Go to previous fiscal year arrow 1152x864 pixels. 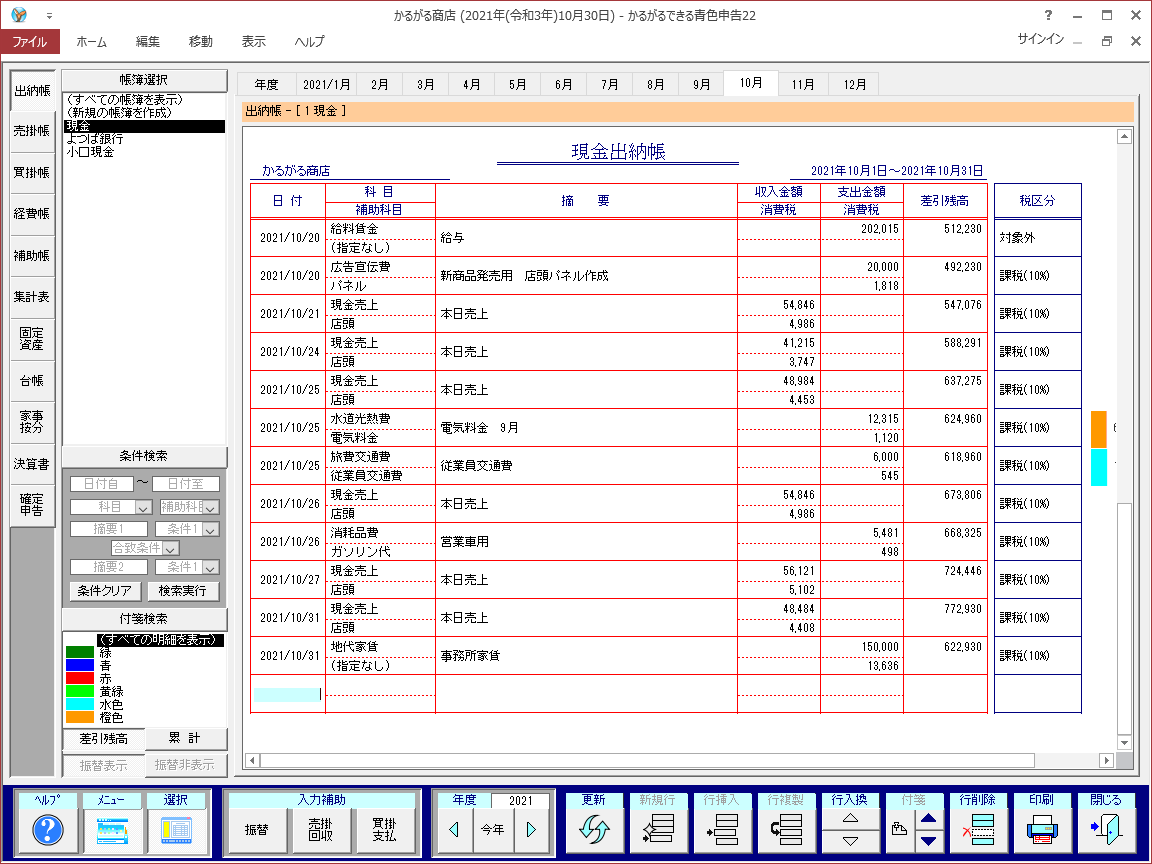[x=453, y=830]
